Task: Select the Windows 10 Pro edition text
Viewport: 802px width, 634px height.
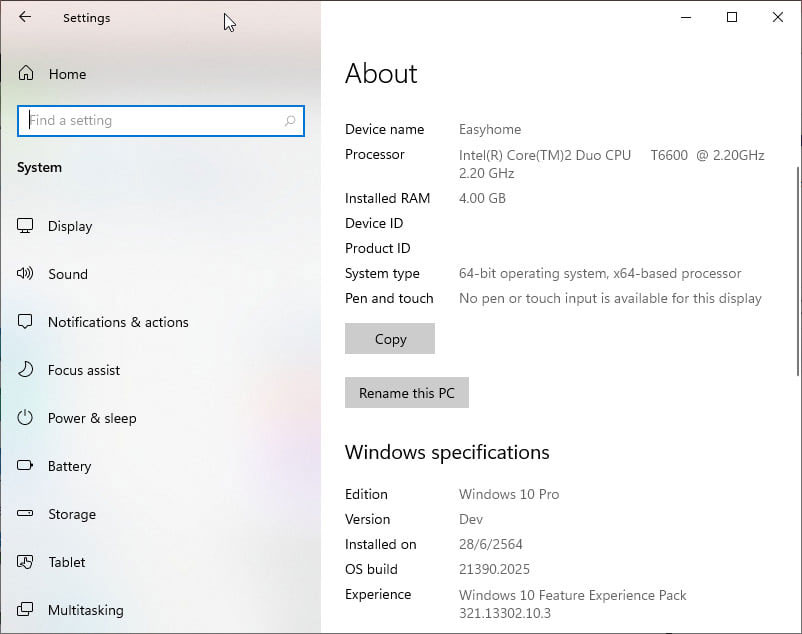Action: pyautogui.click(x=508, y=494)
